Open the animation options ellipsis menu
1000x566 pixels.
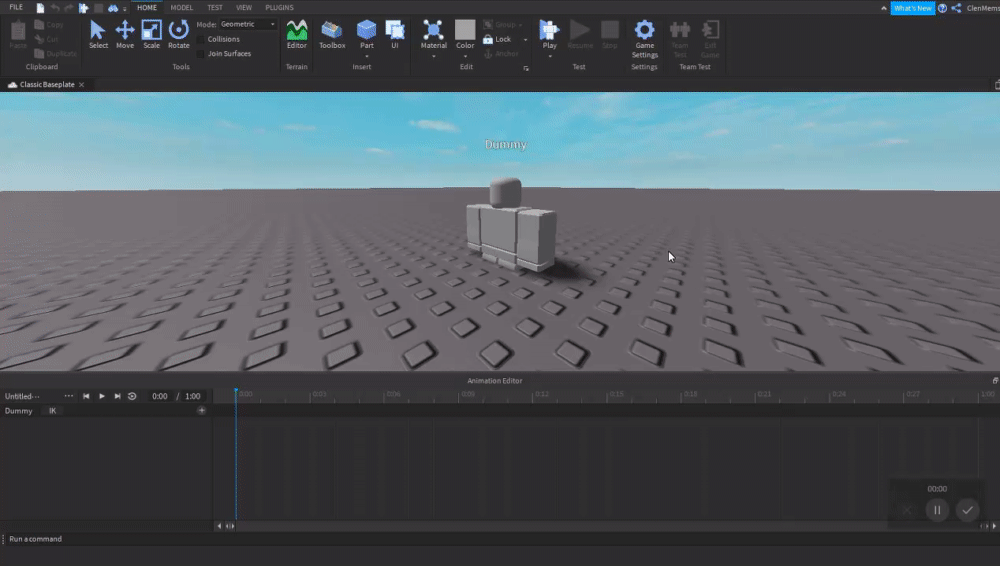tap(68, 396)
